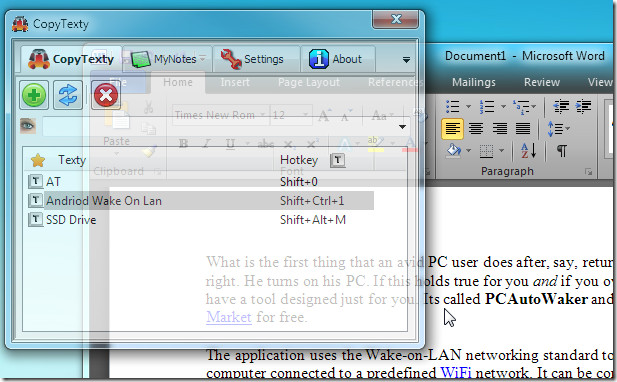This screenshot has width=617, height=382.
Task: Apply Shading paint bucket in Word
Action: [454, 151]
